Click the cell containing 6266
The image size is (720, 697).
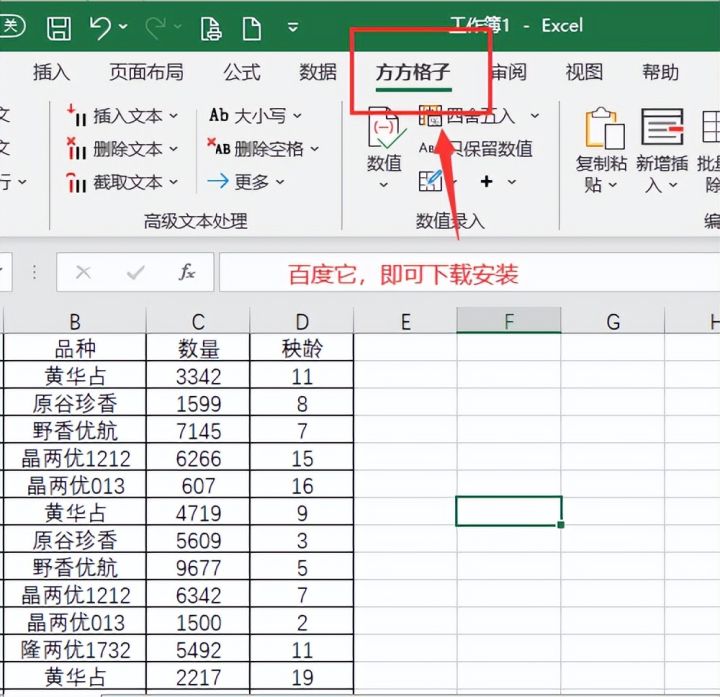pos(198,458)
